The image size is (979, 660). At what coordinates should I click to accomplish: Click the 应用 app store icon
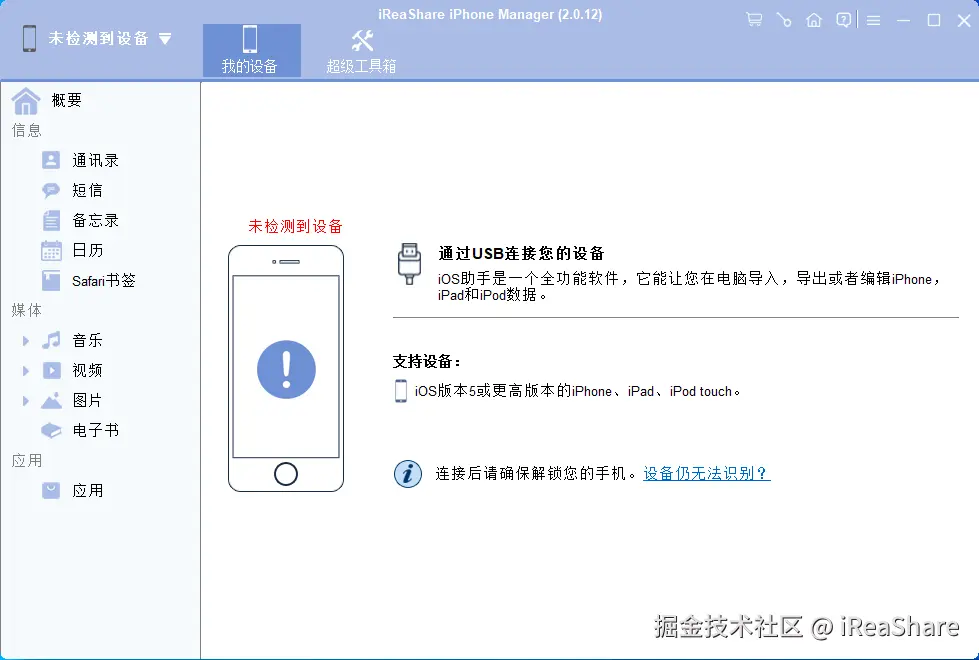coord(51,490)
